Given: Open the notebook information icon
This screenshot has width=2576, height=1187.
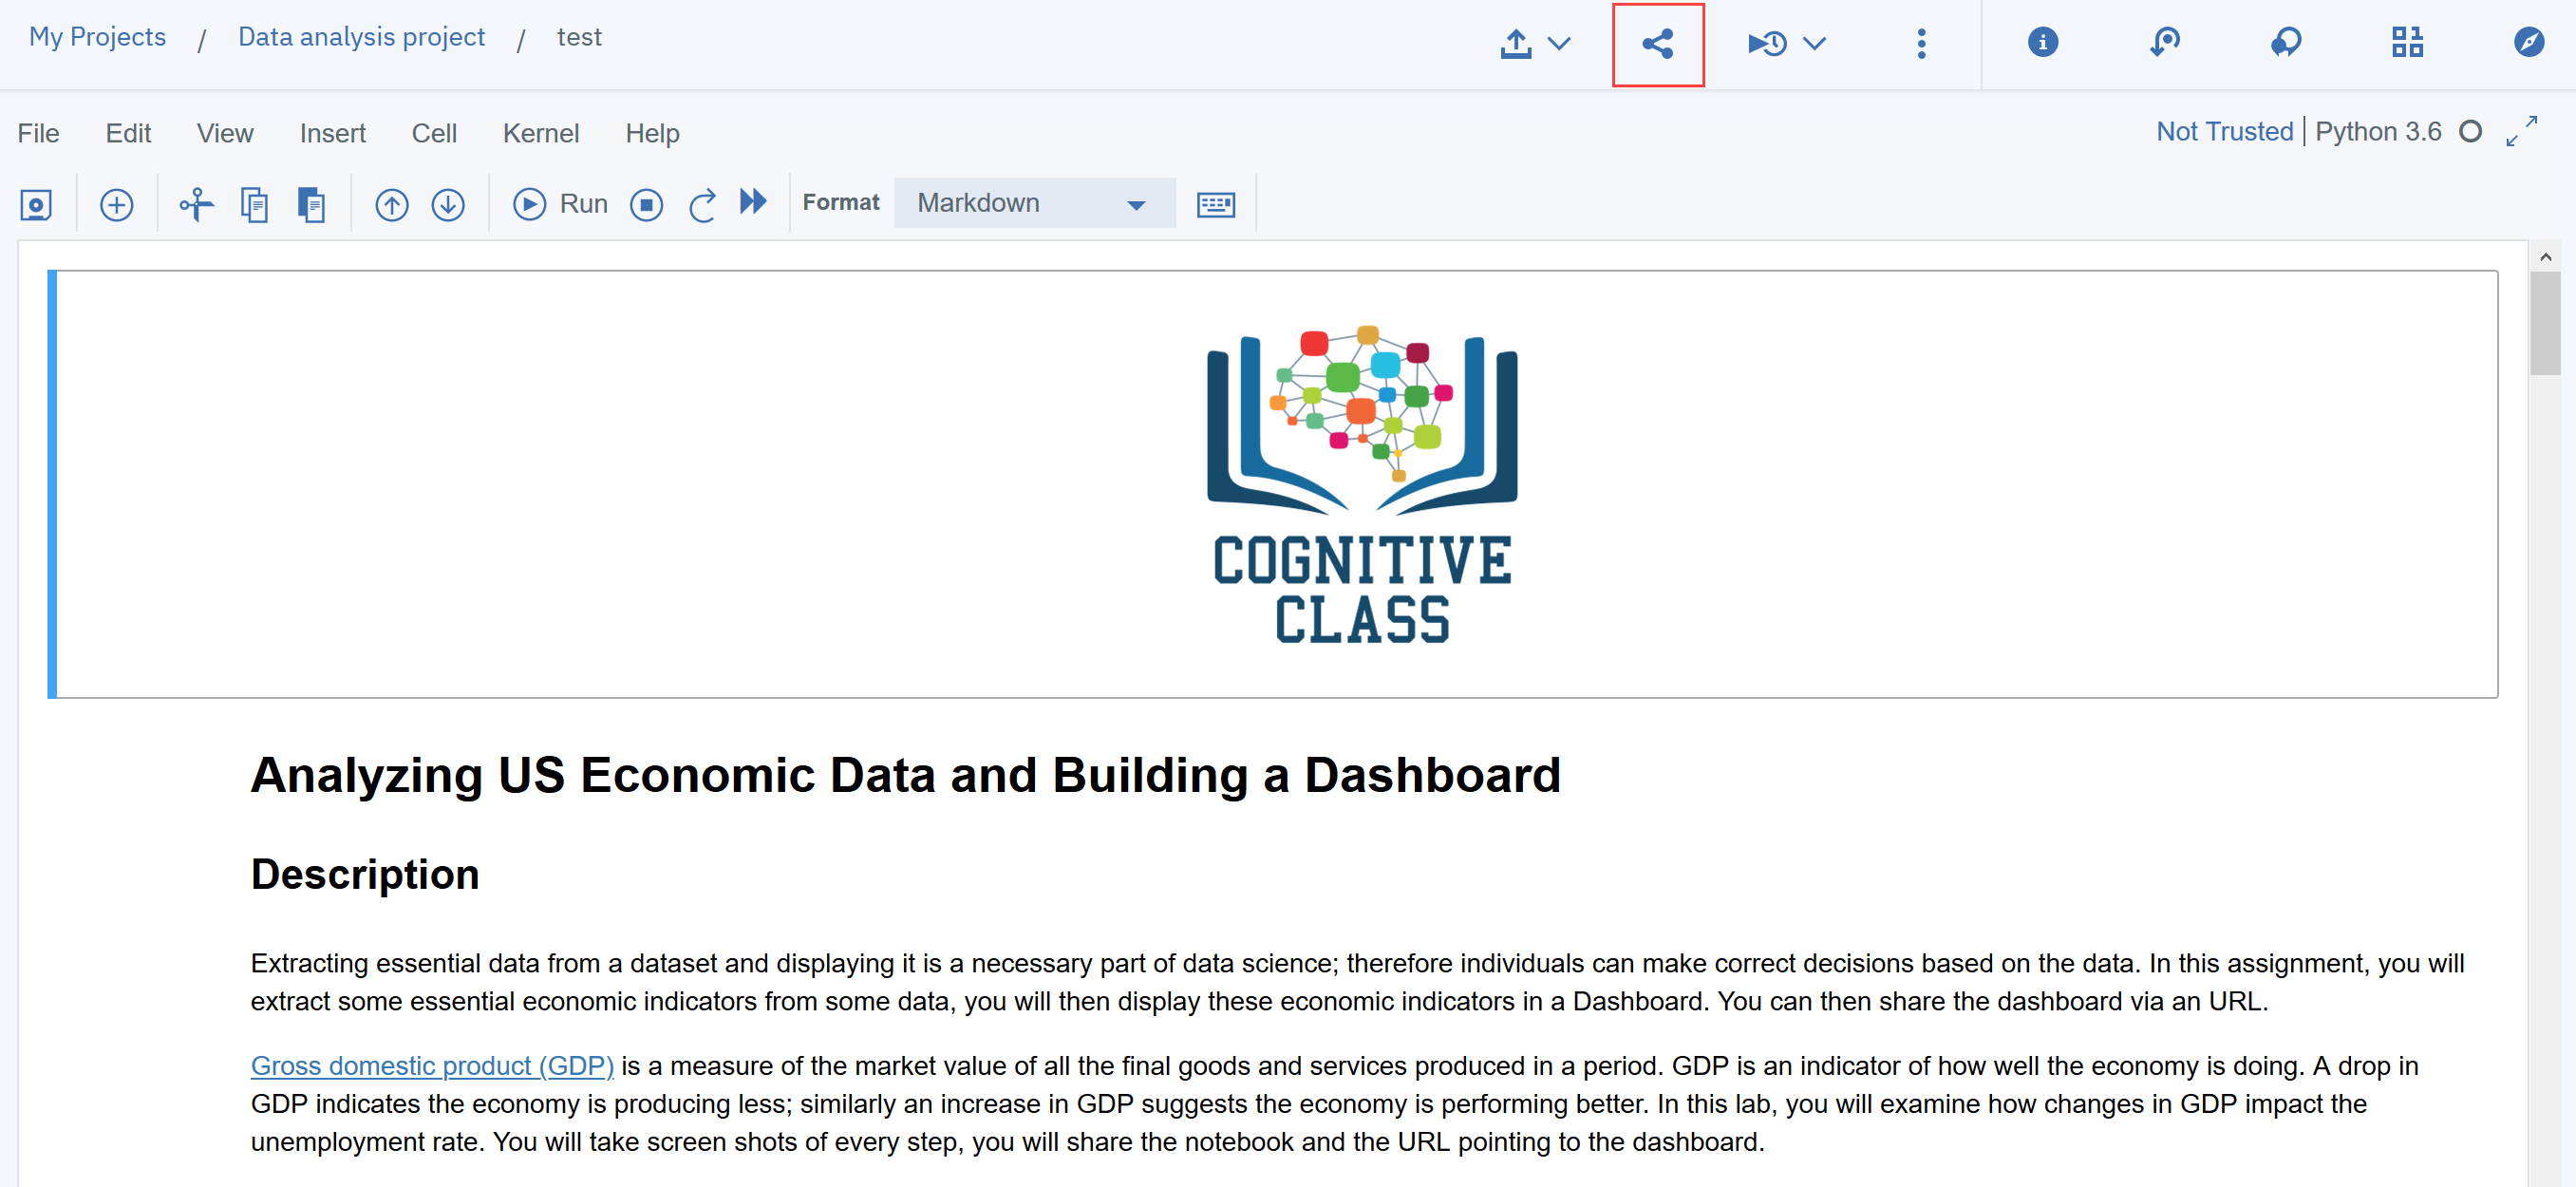Looking at the screenshot, I should tap(2042, 42).
